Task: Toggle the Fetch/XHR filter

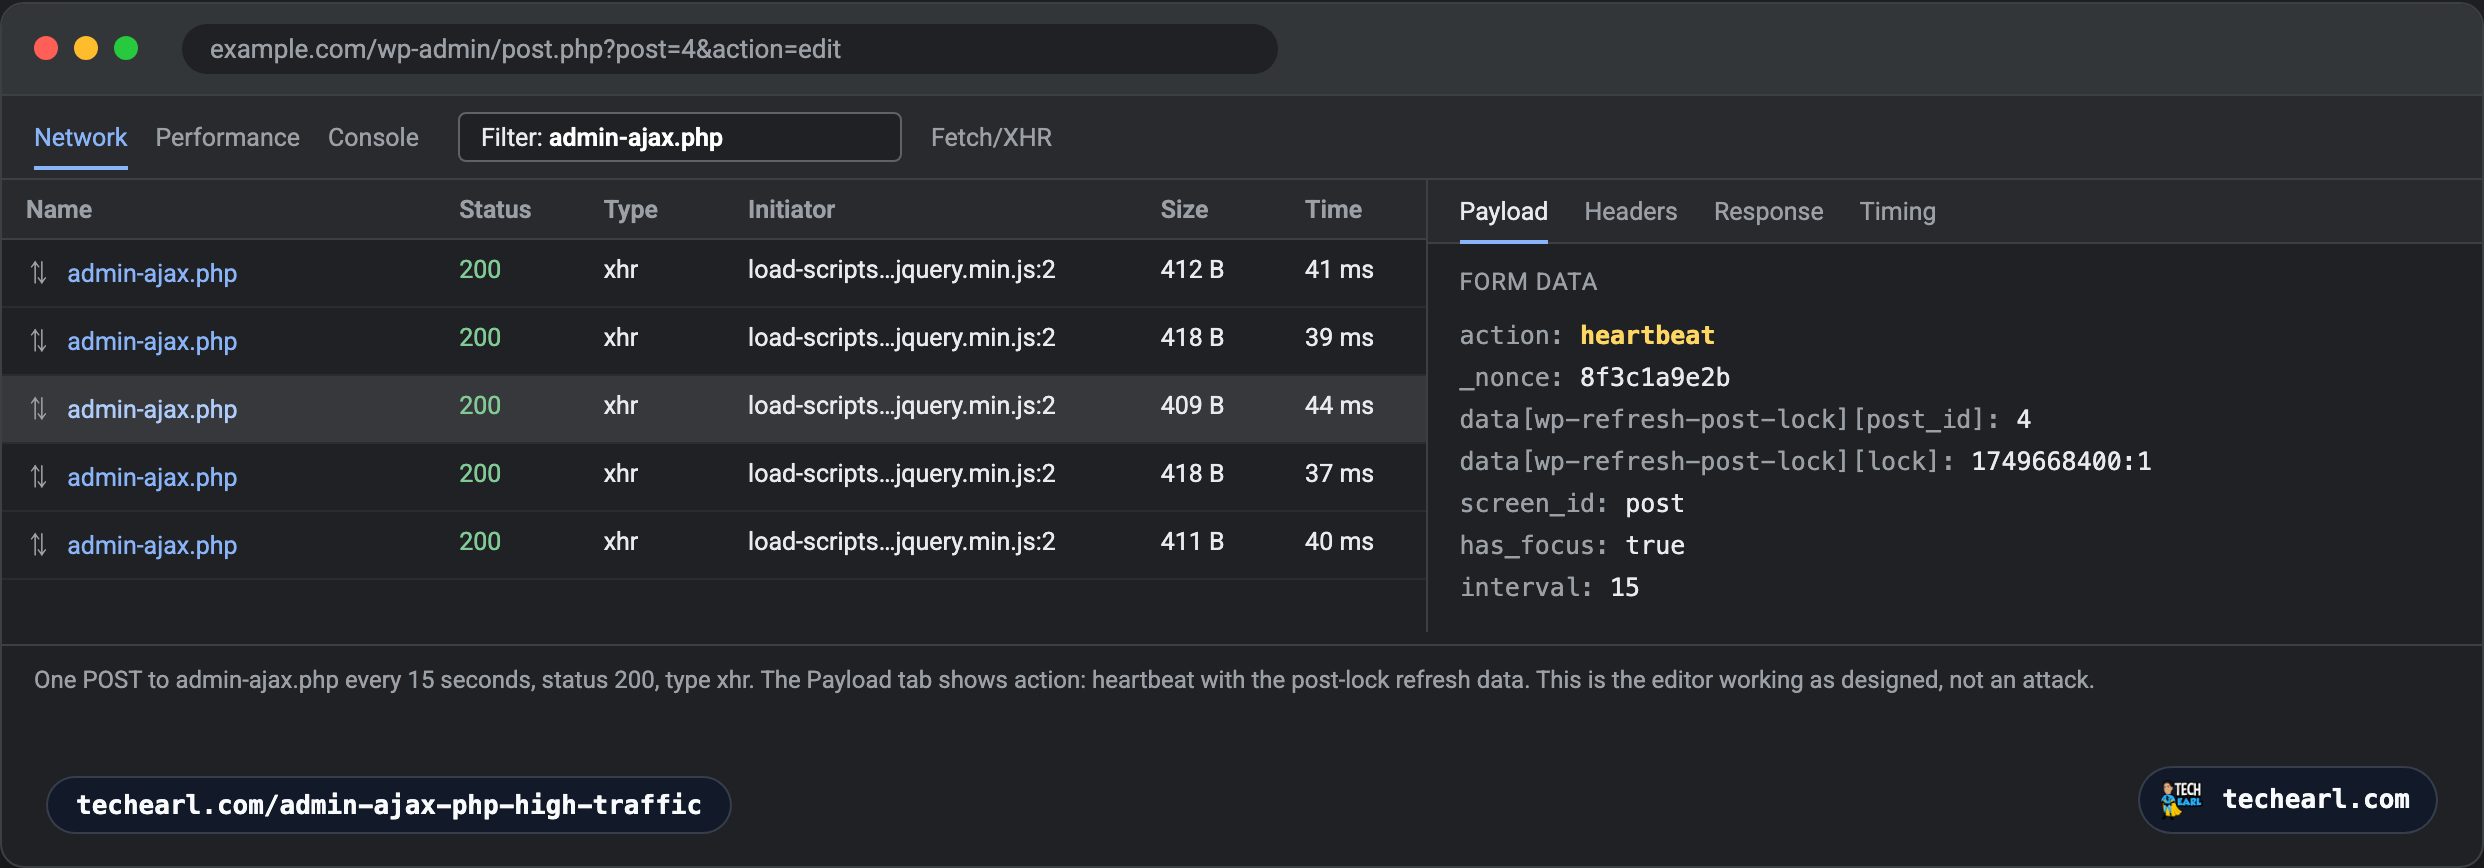Action: 991,137
